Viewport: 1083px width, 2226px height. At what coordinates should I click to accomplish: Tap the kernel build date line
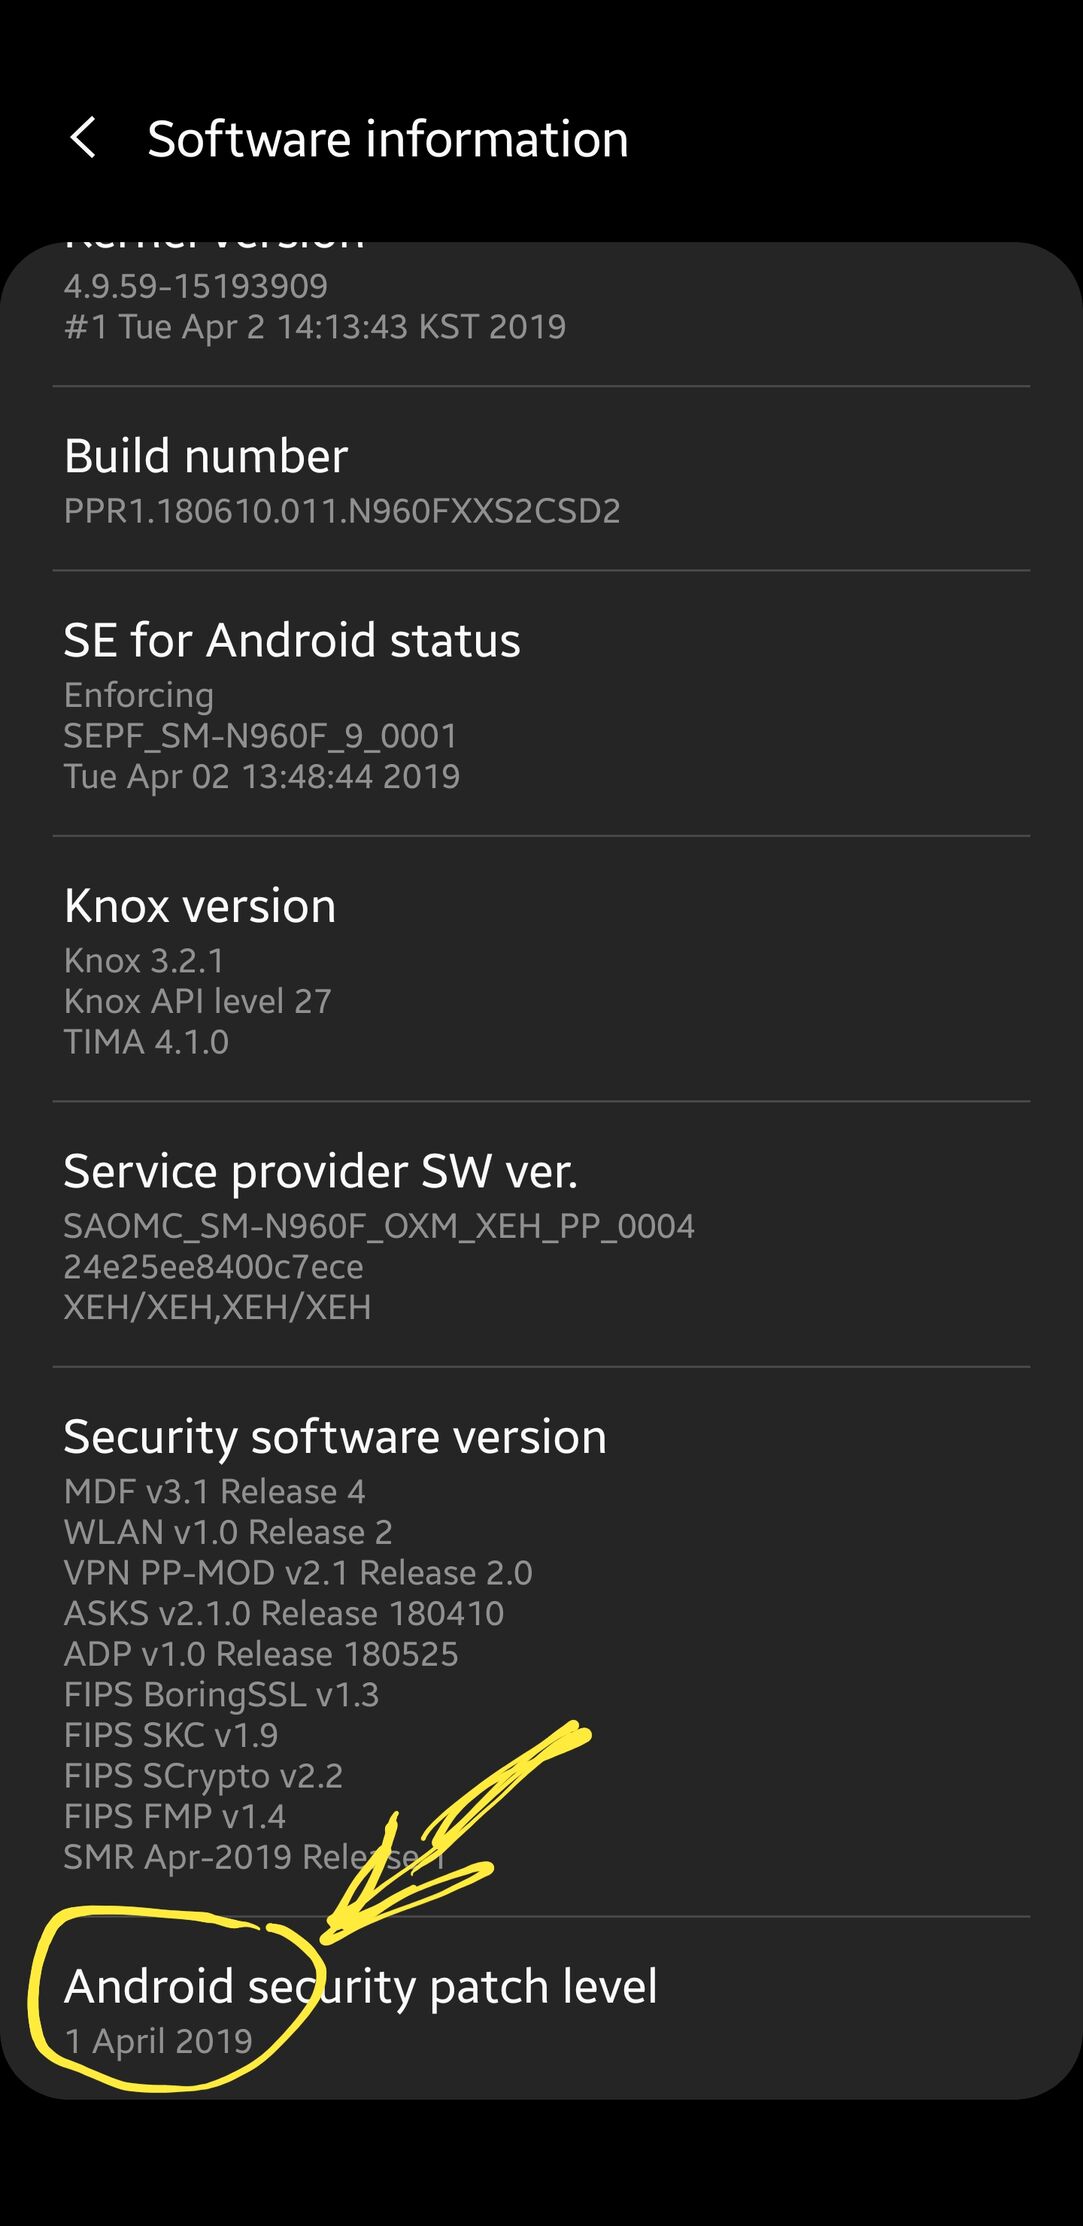(x=315, y=327)
